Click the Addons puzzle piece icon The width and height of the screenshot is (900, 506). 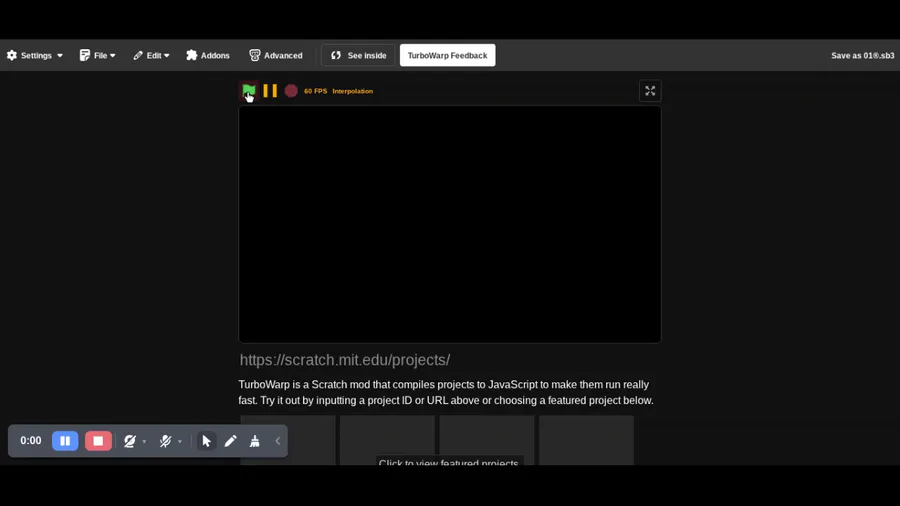point(192,55)
